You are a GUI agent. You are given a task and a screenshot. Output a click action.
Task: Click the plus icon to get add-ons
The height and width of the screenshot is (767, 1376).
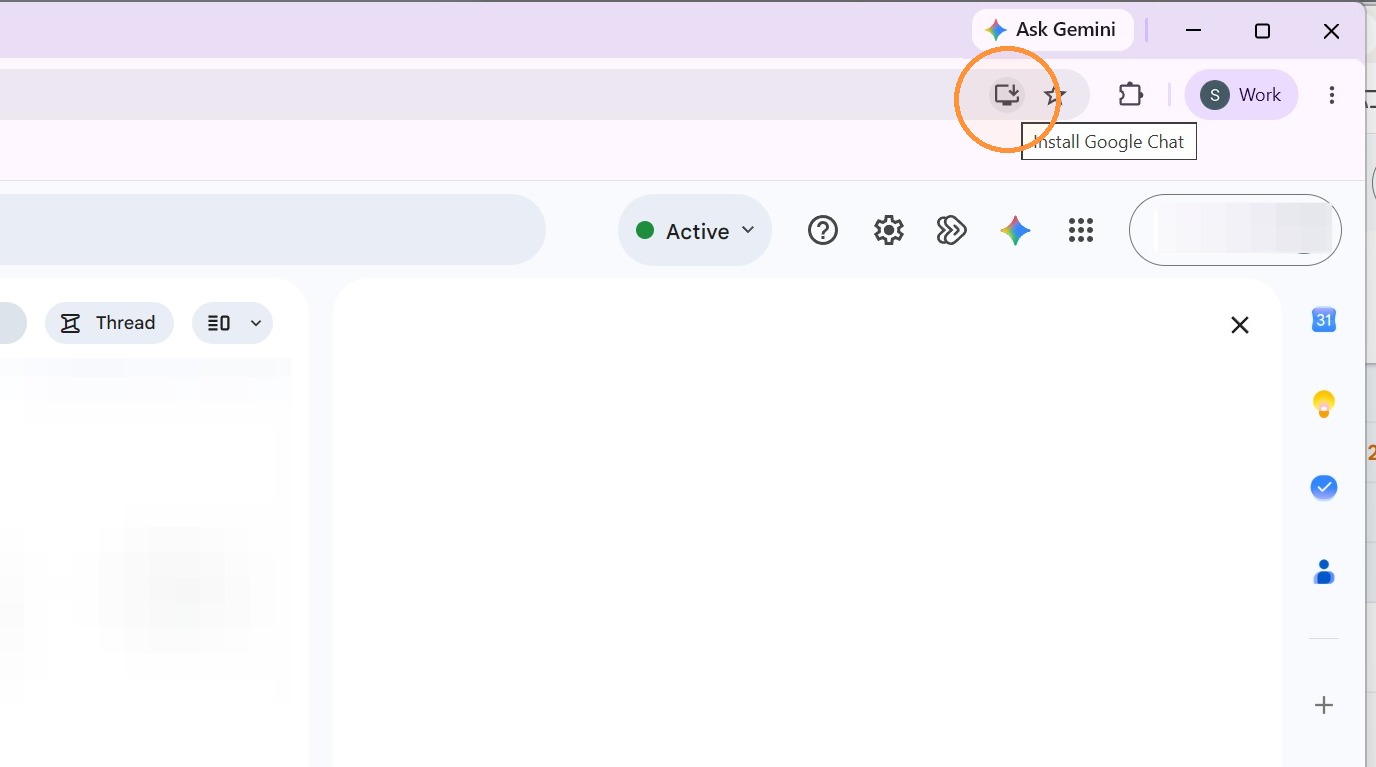(x=1324, y=705)
